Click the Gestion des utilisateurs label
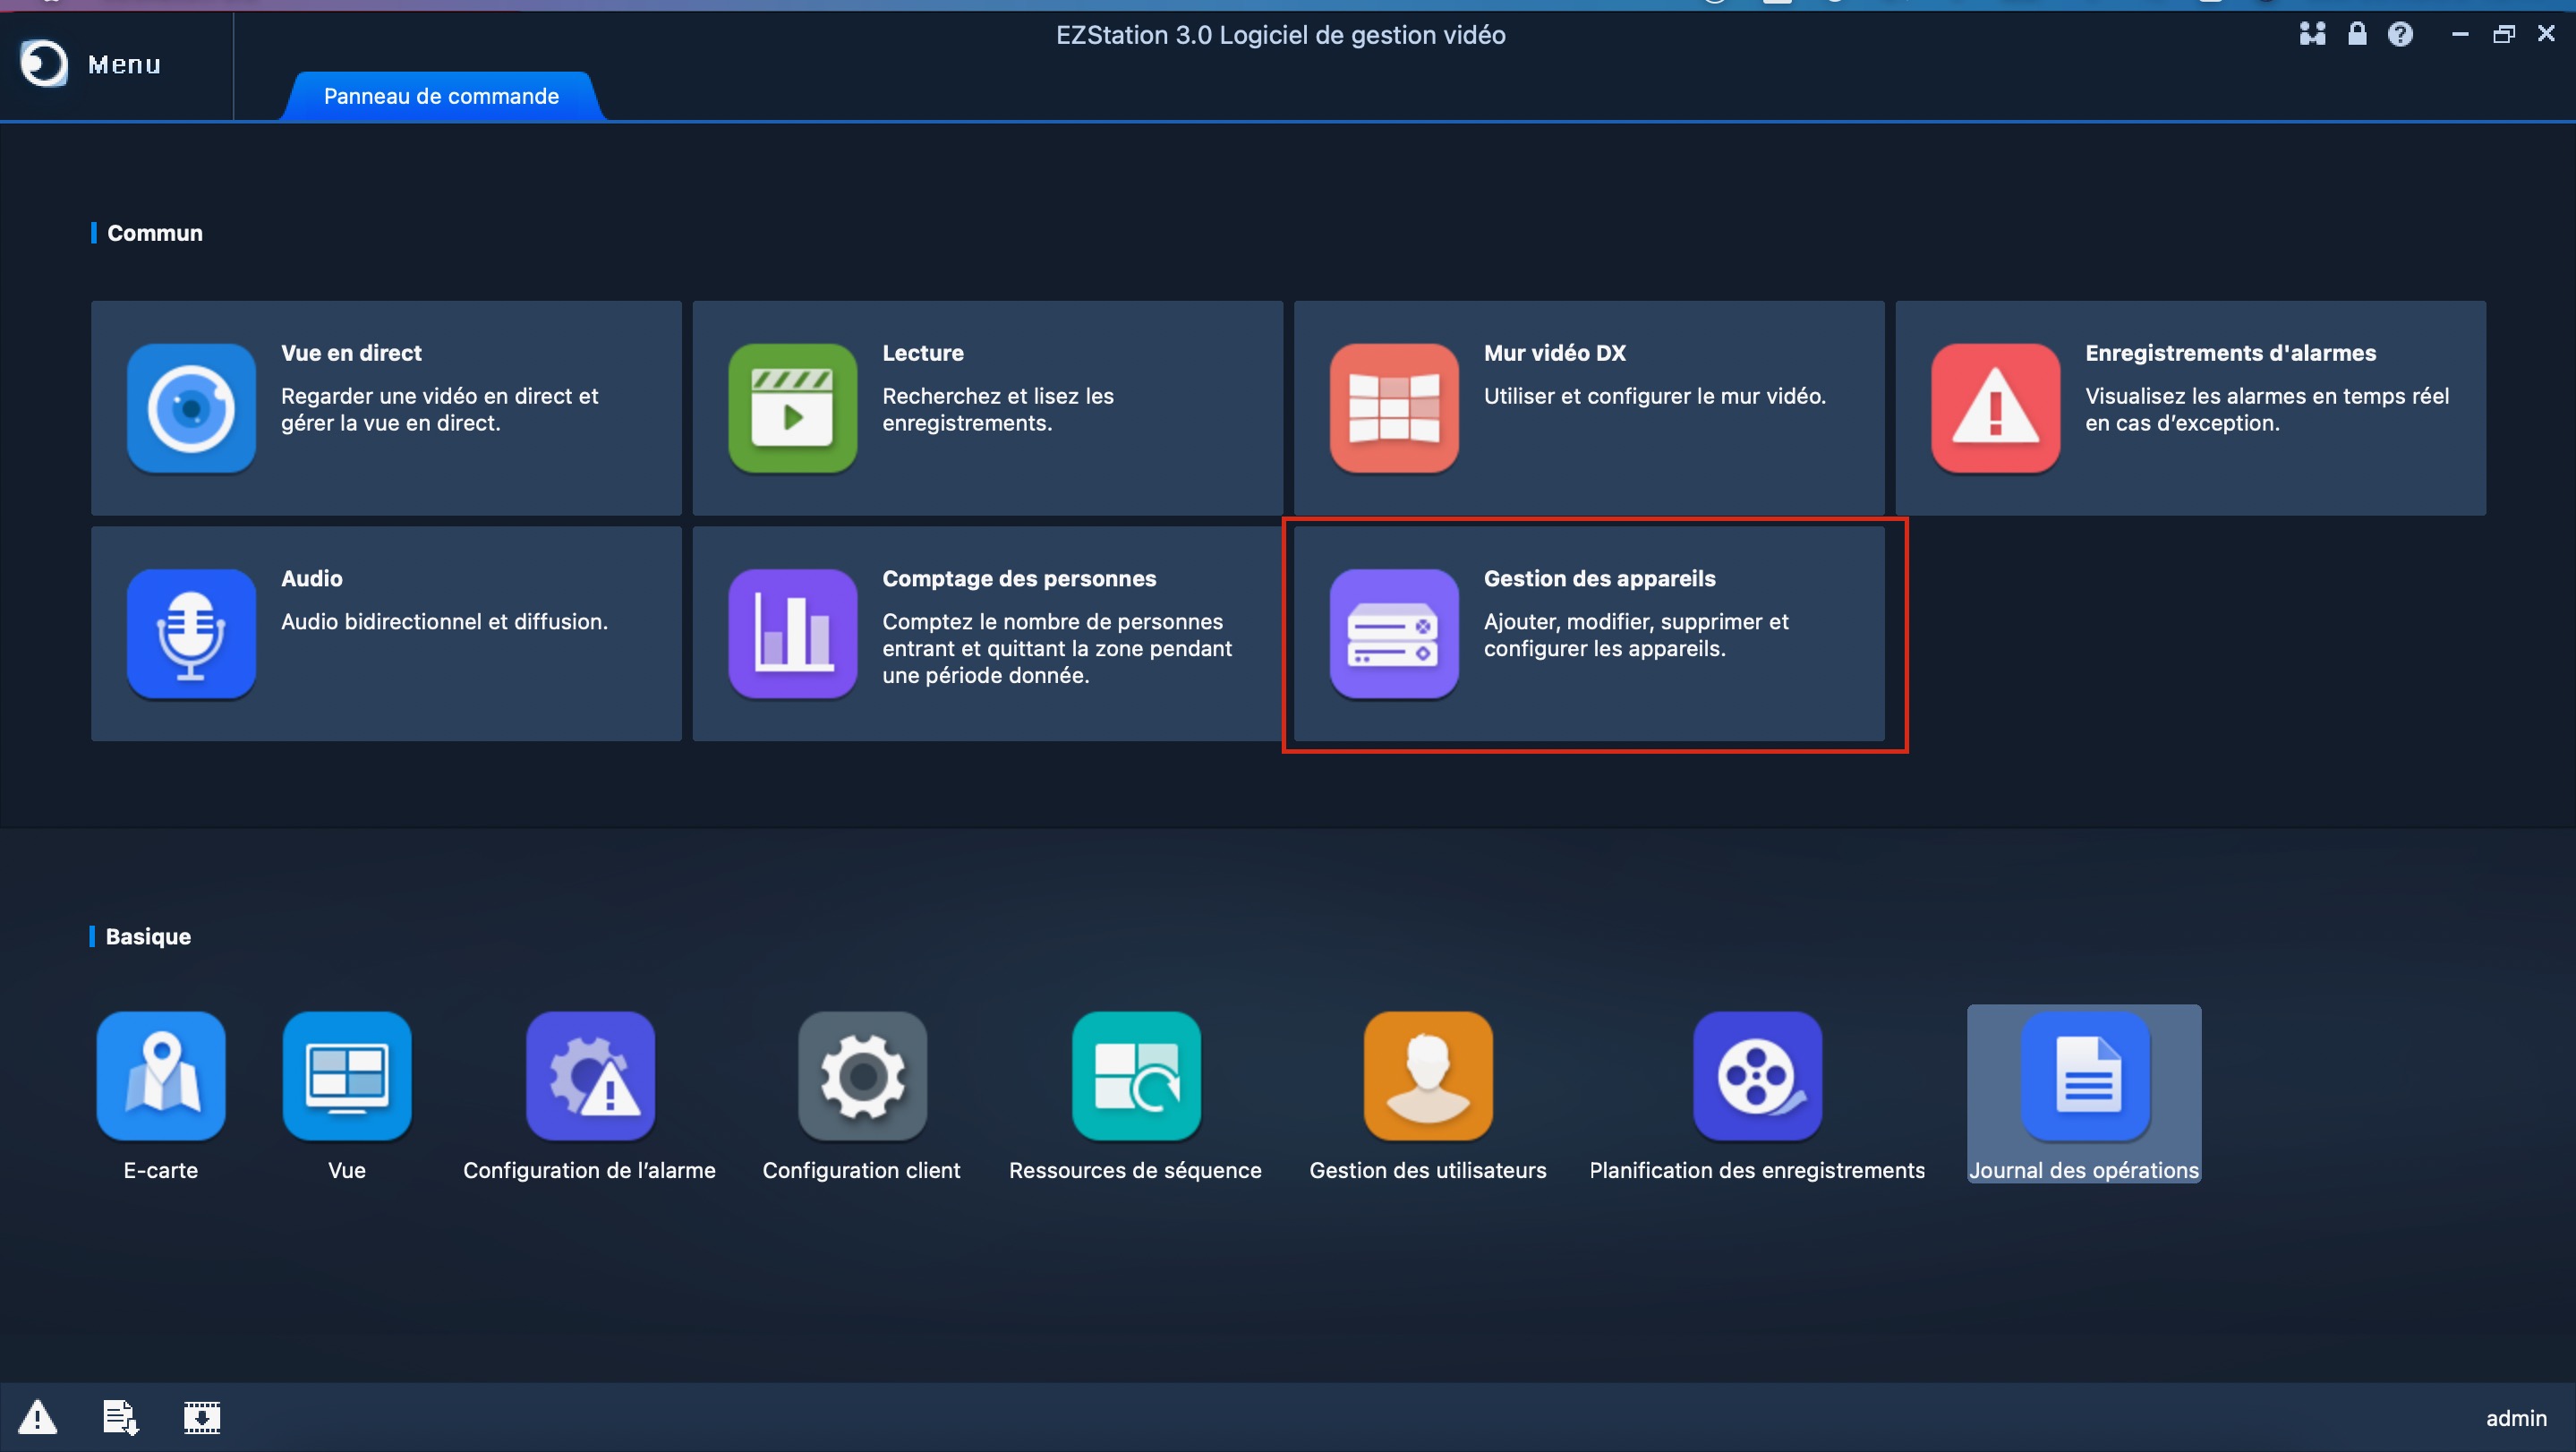Viewport: 2576px width, 1452px height. tap(1428, 1170)
